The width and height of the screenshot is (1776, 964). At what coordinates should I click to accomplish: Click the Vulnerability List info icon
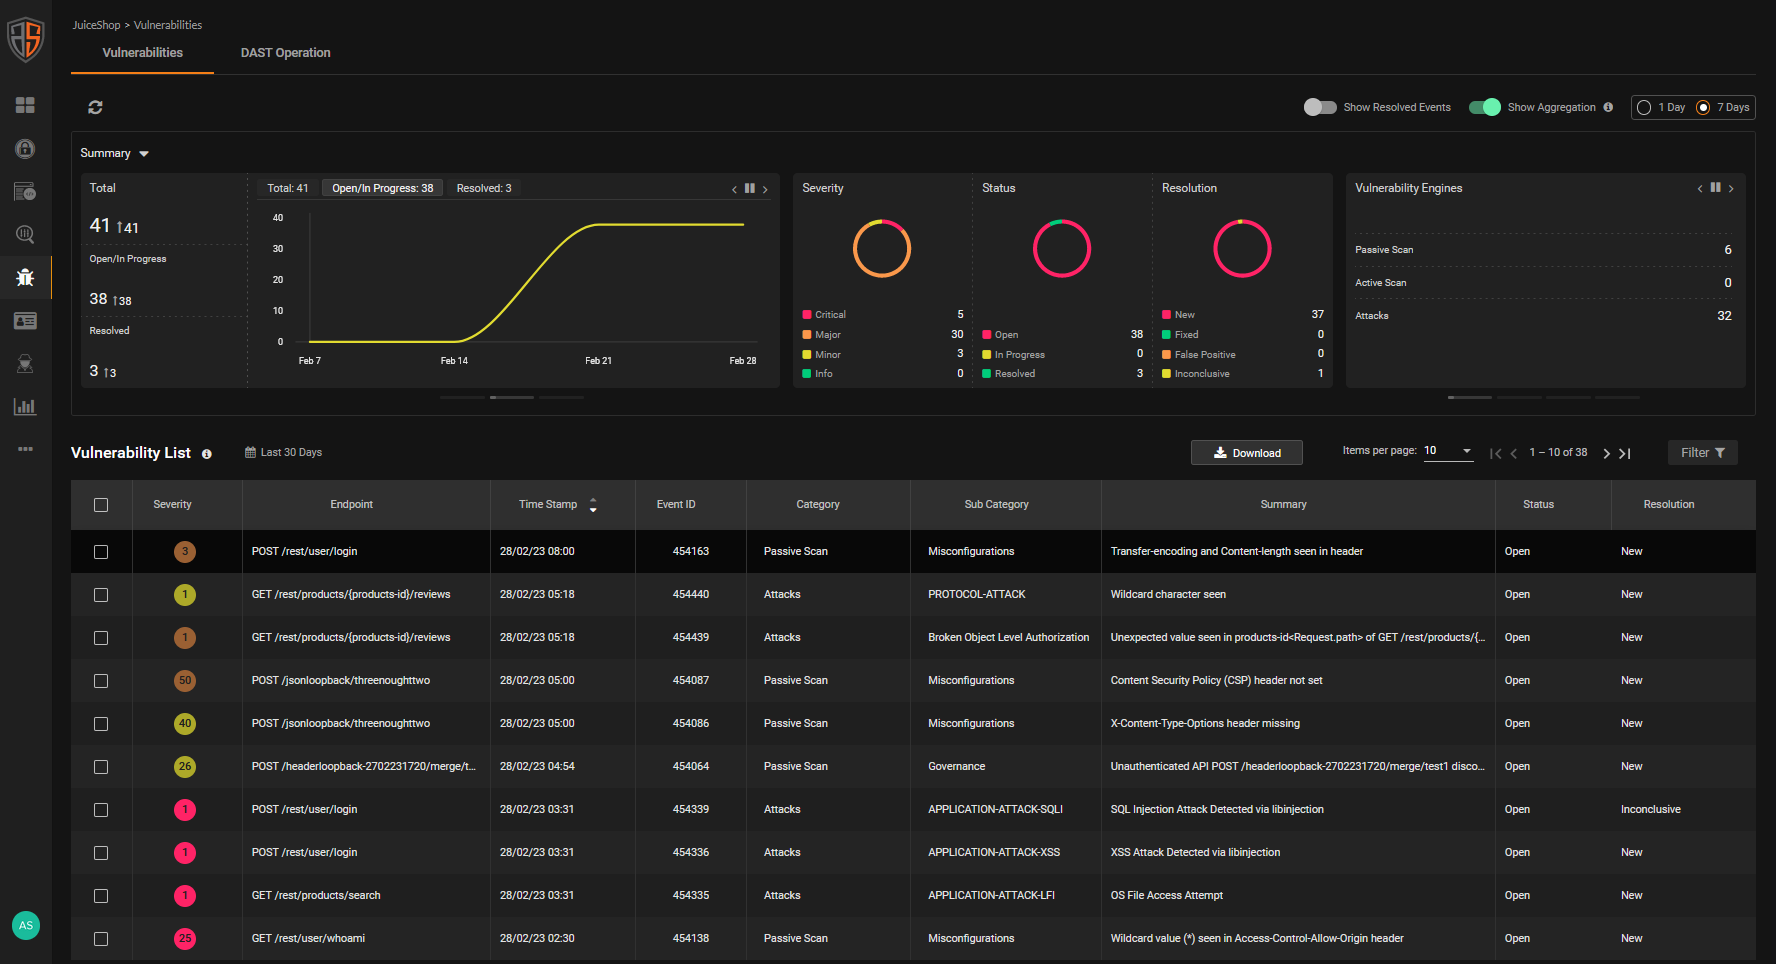[x=207, y=453]
